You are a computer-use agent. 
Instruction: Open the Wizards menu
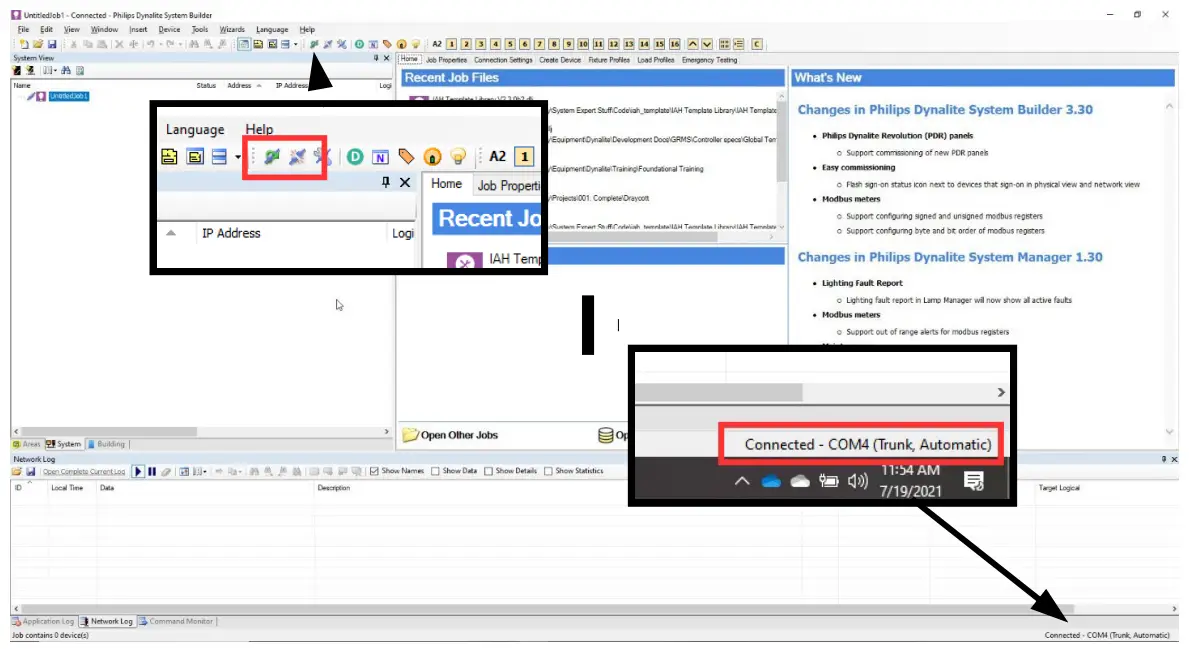coord(232,30)
